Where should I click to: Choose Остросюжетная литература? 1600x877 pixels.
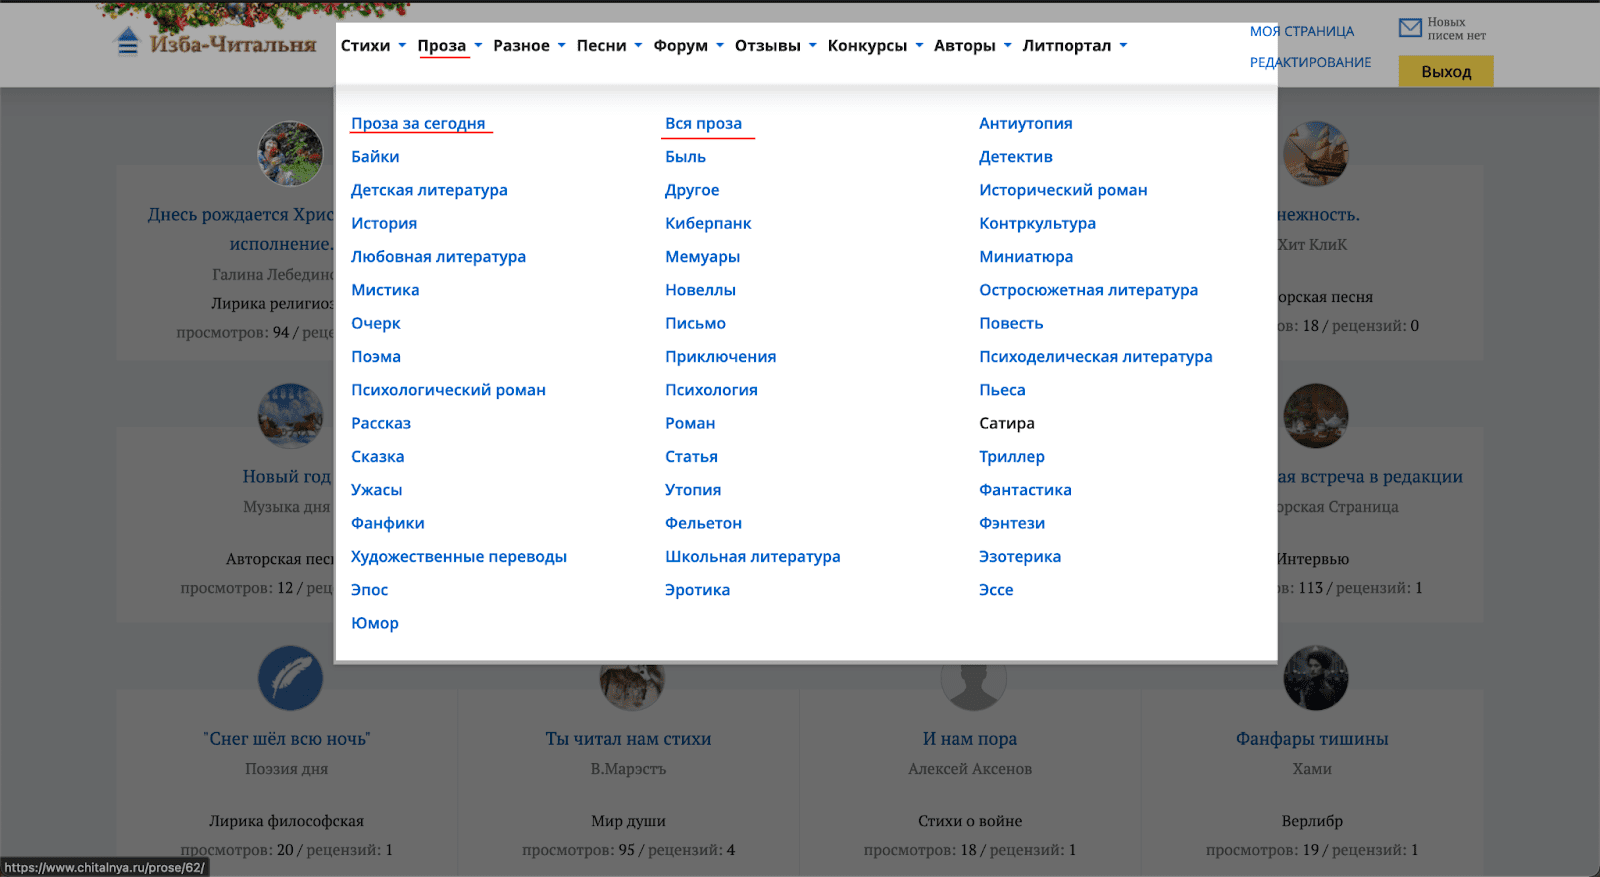coord(1088,290)
